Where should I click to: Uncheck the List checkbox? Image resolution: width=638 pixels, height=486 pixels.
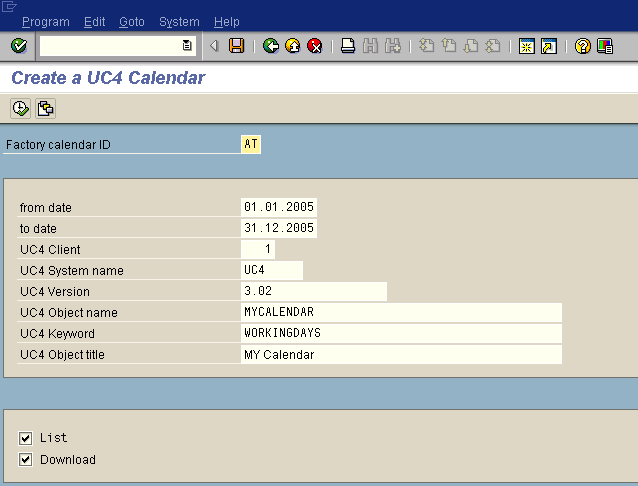pyautogui.click(x=26, y=438)
